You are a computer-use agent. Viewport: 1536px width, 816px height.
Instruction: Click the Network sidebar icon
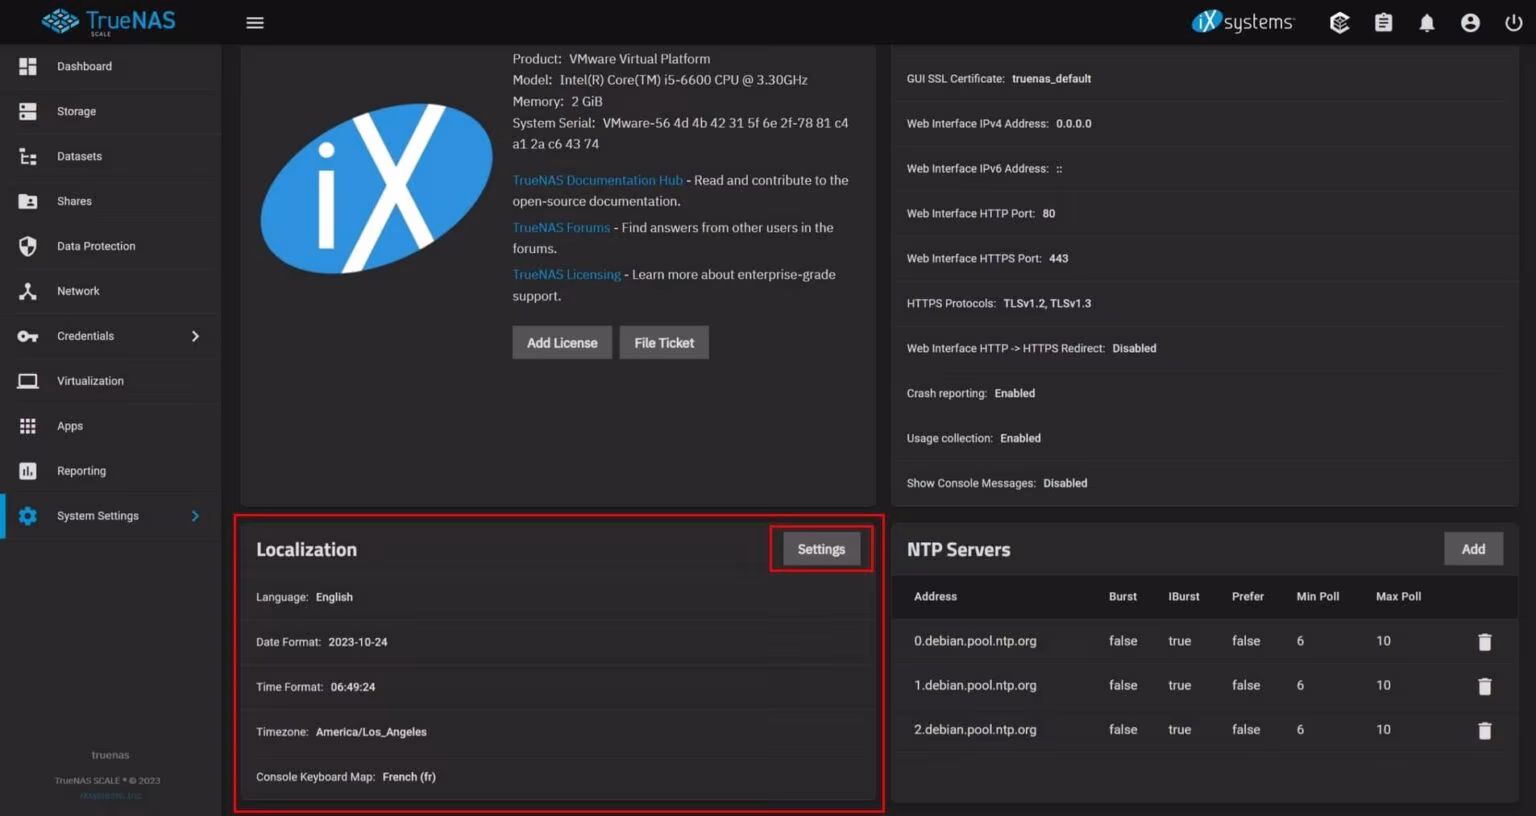(x=28, y=291)
